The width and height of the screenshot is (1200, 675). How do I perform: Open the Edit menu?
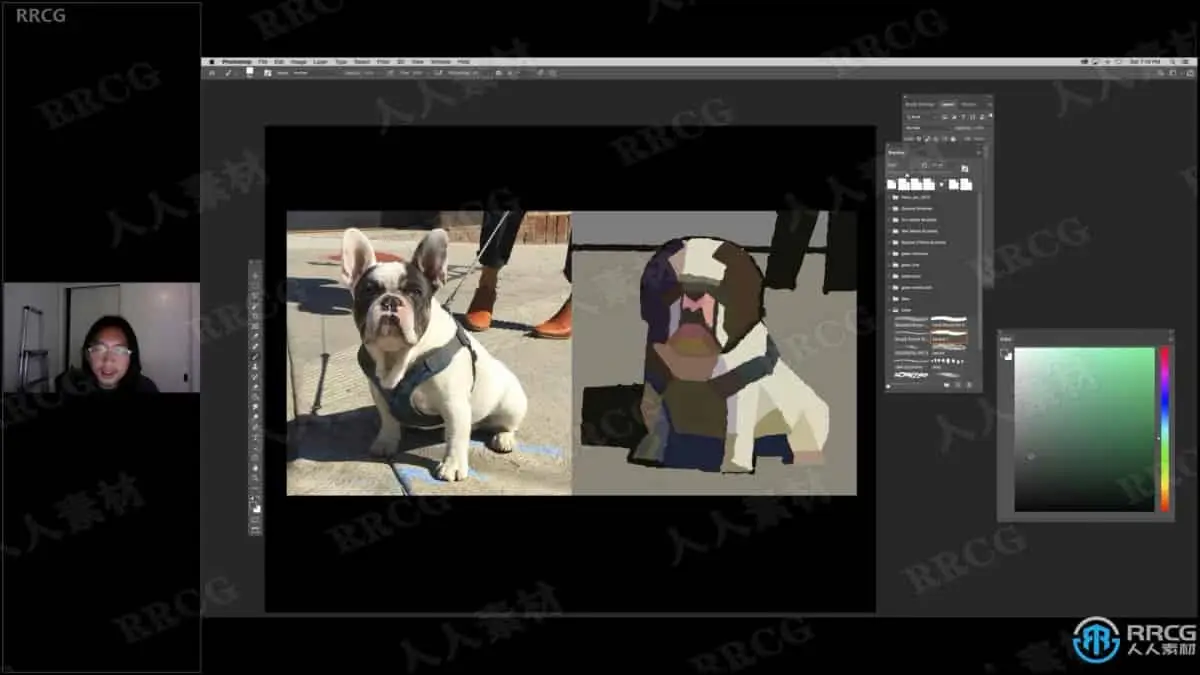click(x=279, y=62)
